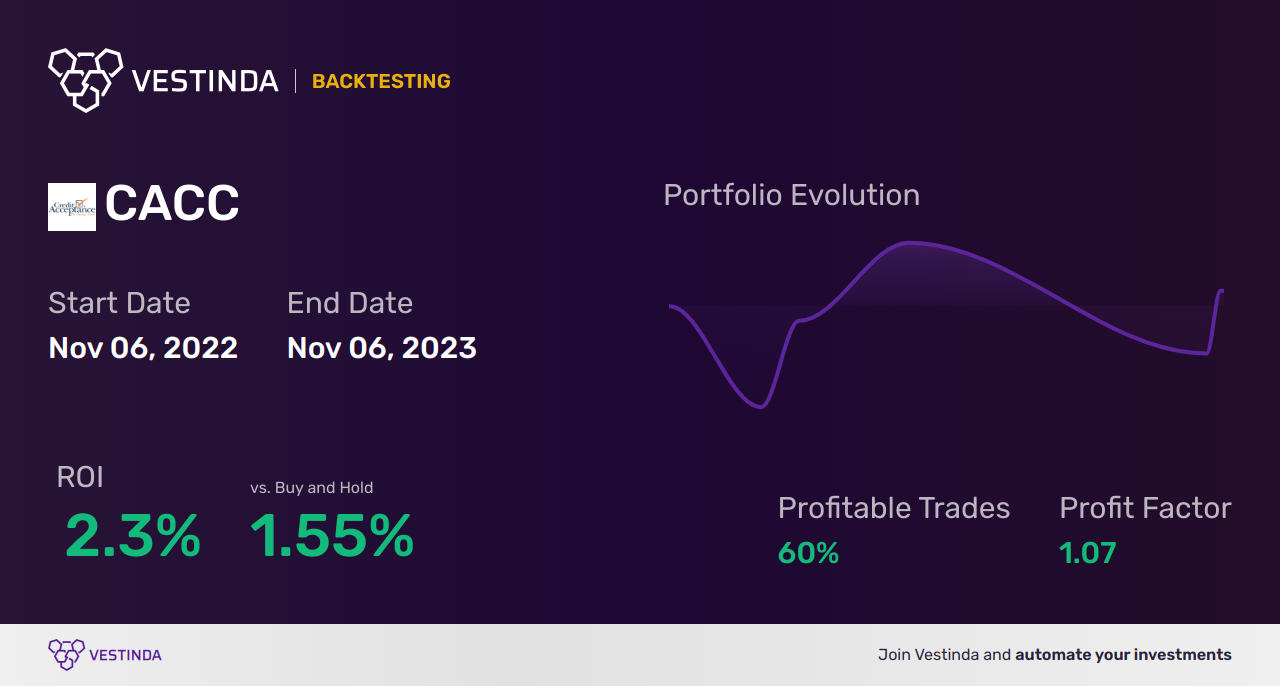This screenshot has width=1280, height=686.
Task: Click the CACC ticker title
Action: point(172,205)
